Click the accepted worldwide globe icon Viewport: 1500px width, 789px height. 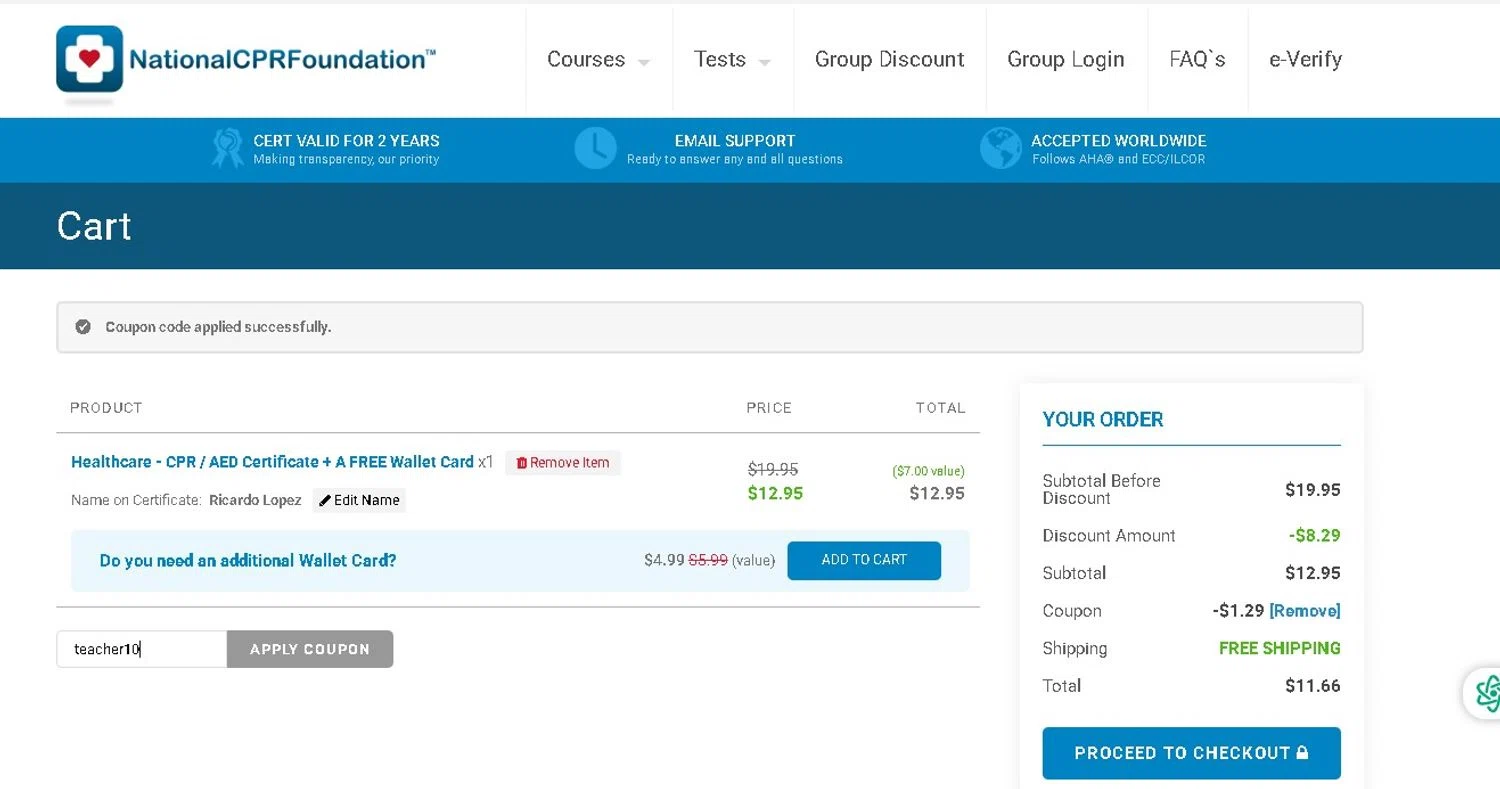pos(1000,148)
